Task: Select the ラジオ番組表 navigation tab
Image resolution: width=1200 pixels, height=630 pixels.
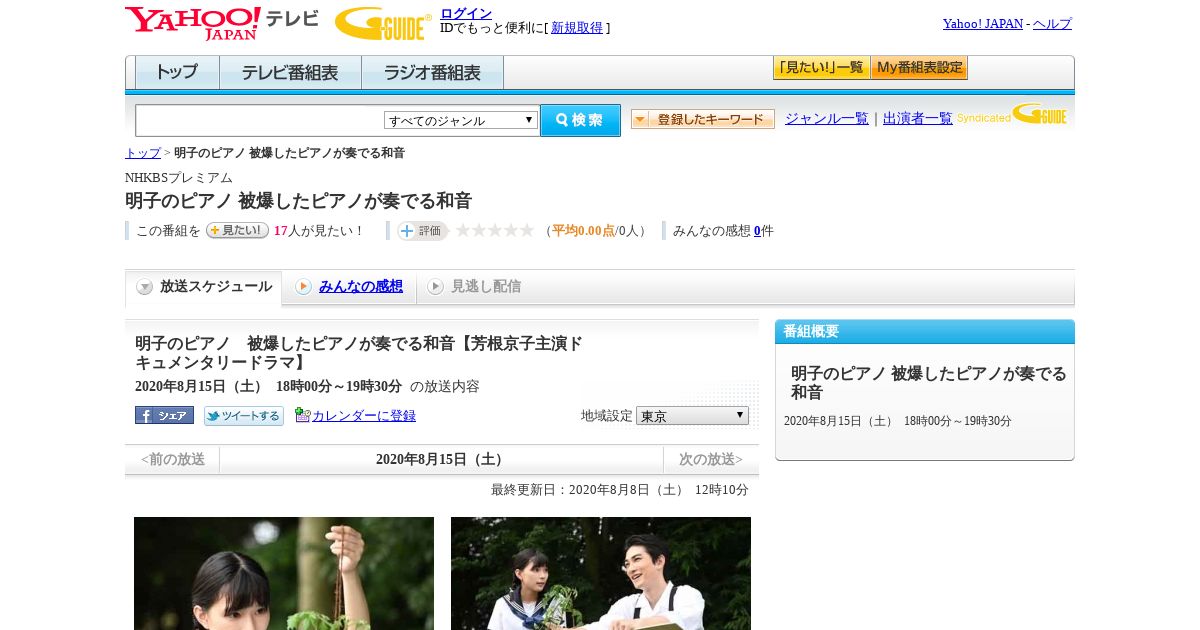Action: [432, 73]
